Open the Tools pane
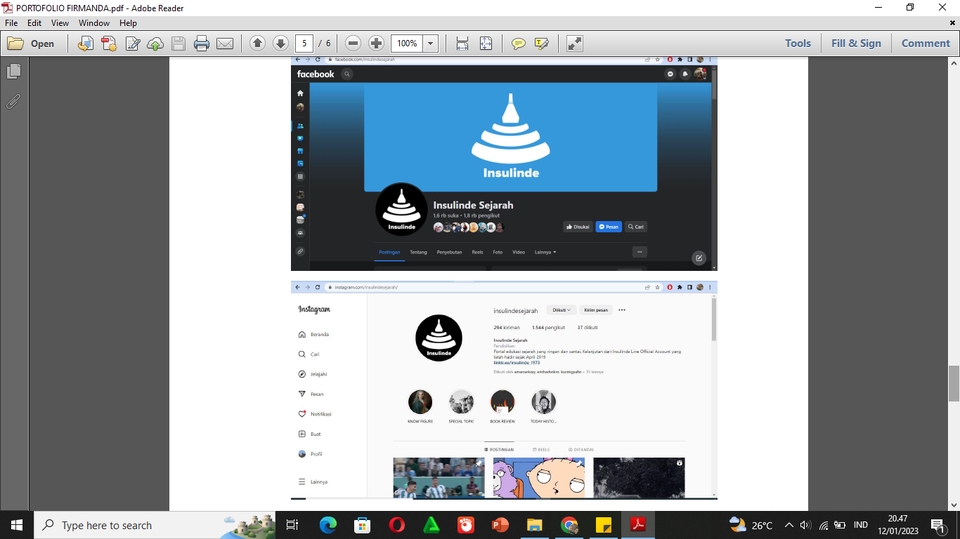Screen dimensions: 960x539 pyautogui.click(x=798, y=43)
